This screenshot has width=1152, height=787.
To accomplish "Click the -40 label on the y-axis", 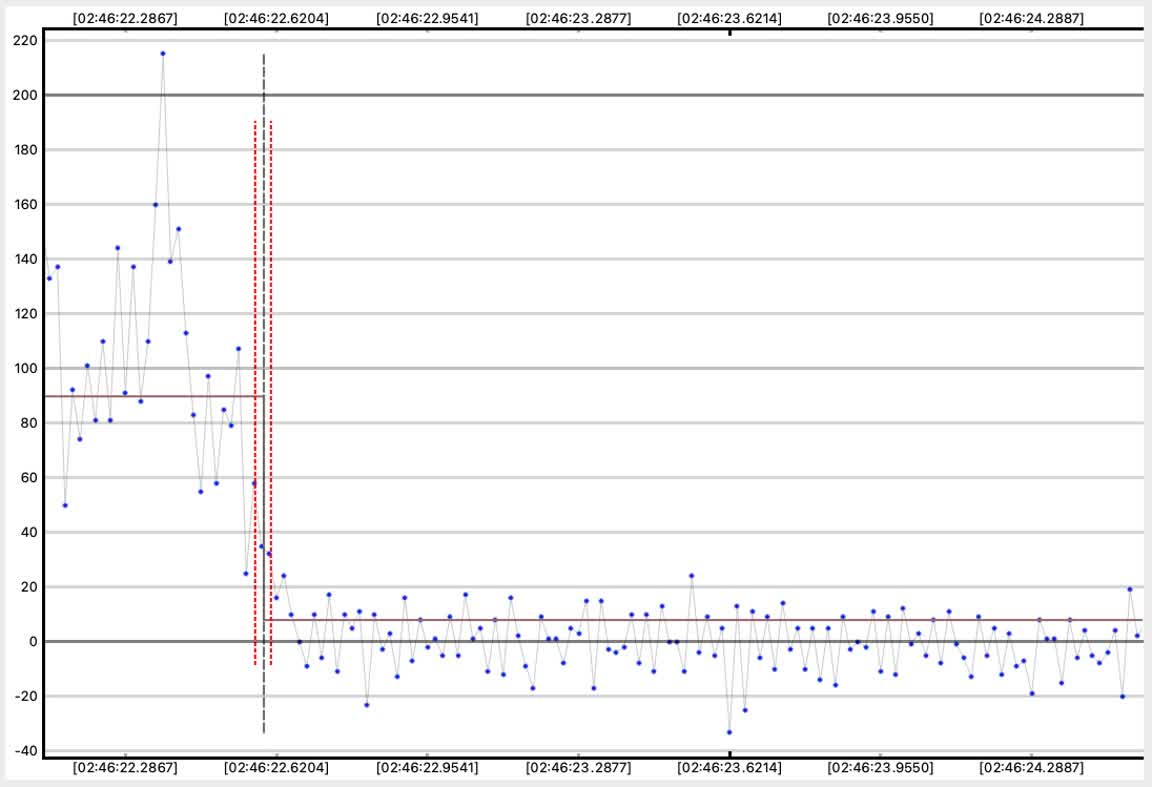I will tap(25, 751).
